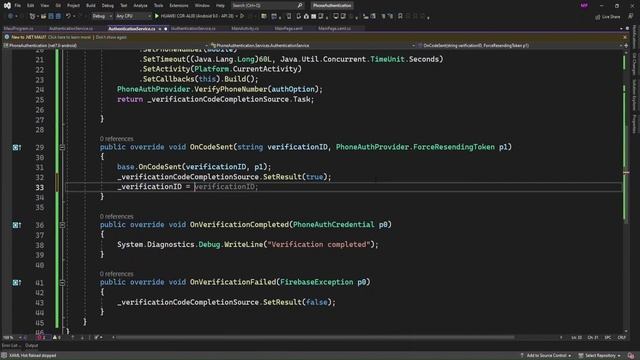Viewport: 640px width, 360px height.
Task: Click '0 references' above OnCodeSent
Action: point(116,139)
